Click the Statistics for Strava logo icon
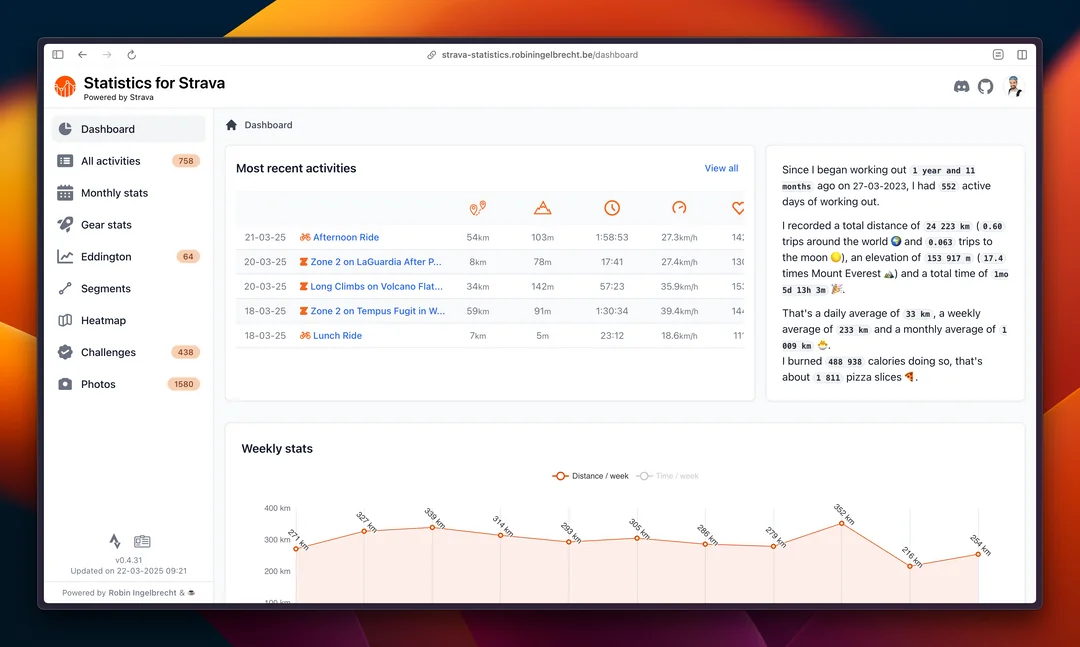This screenshot has width=1080, height=647. 65,87
